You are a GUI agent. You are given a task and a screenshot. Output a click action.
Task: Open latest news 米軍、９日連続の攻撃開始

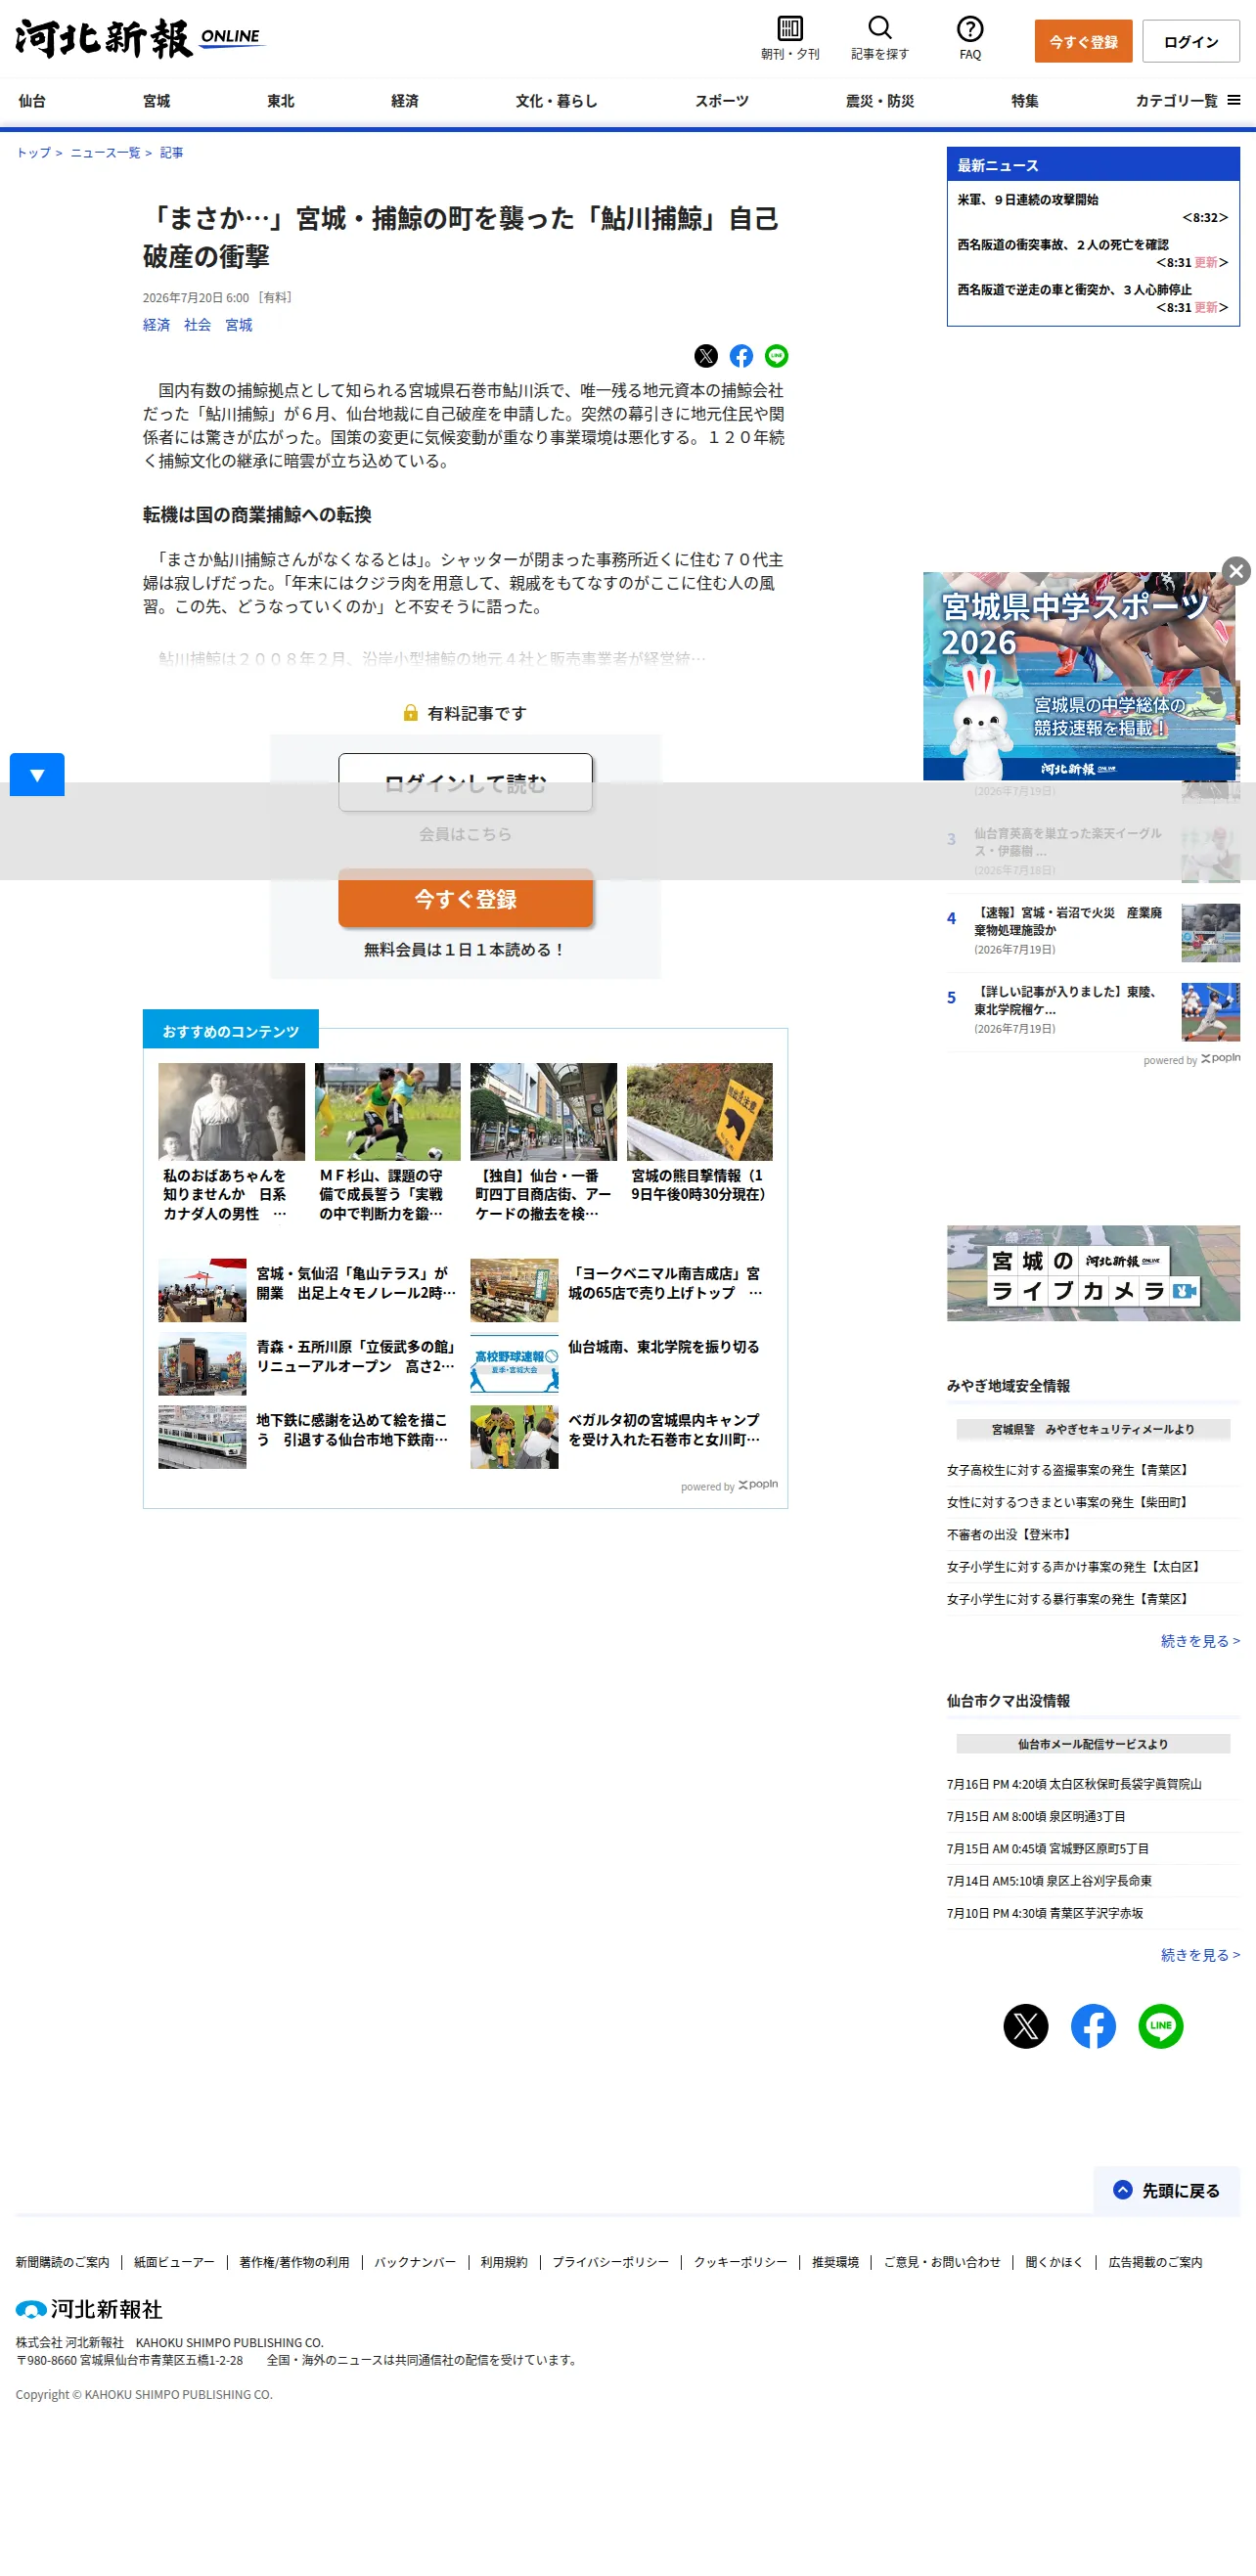click(x=1027, y=200)
